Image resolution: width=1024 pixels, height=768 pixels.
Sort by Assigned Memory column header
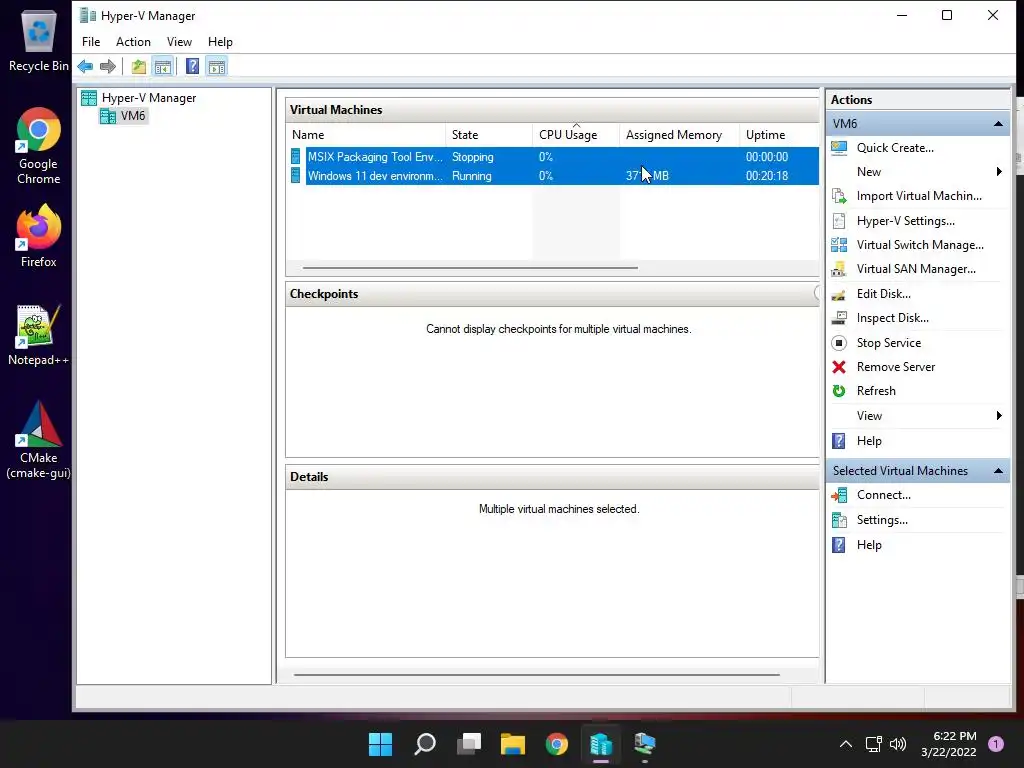point(679,135)
